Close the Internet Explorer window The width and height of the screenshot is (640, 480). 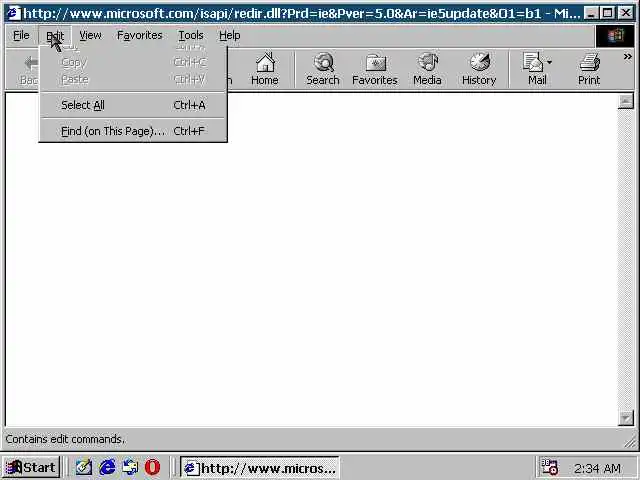coord(625,13)
